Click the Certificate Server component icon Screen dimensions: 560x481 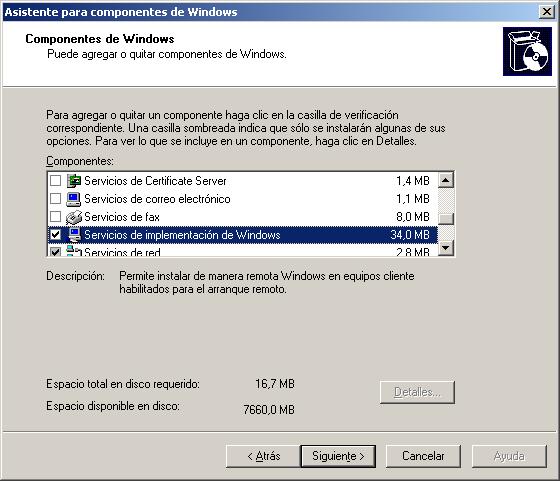point(74,181)
